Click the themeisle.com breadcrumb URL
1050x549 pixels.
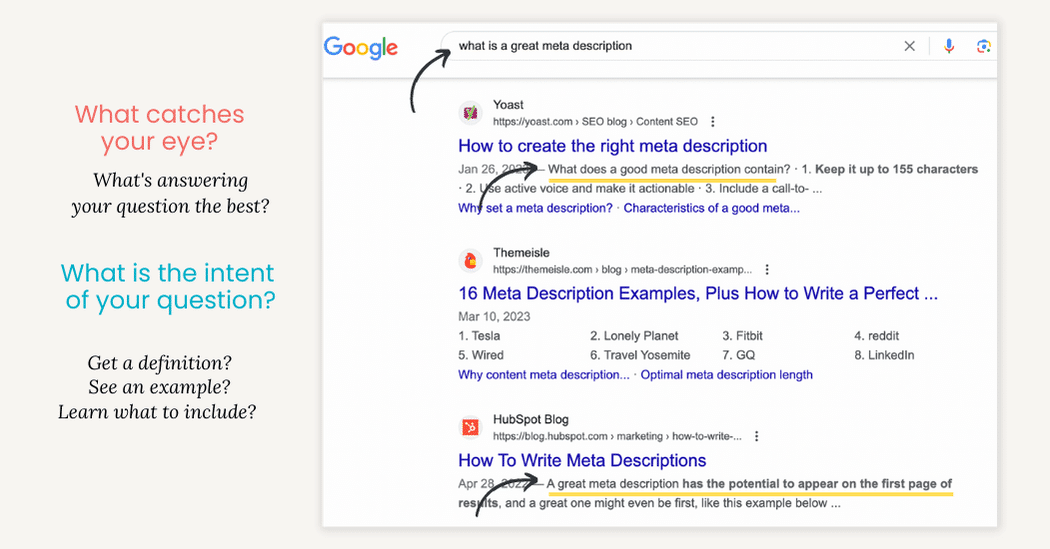623,270
